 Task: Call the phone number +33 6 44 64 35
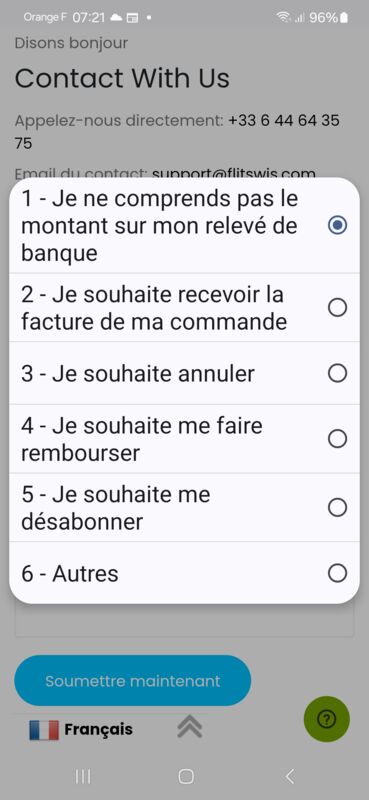tap(284, 121)
